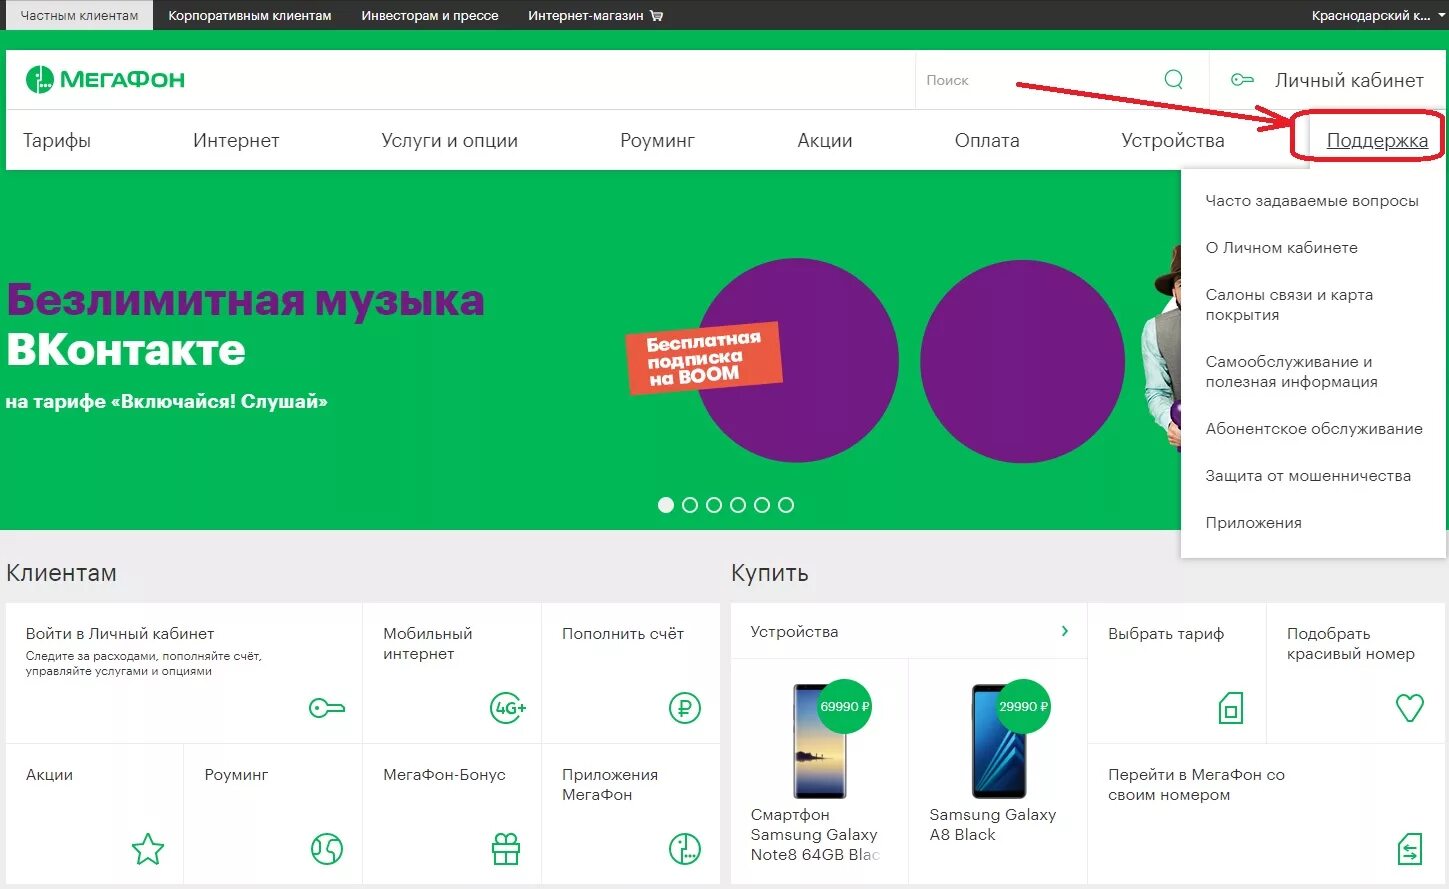Select Часто задаваемые вопросы in dropdown
The image size is (1449, 889).
[1312, 201]
